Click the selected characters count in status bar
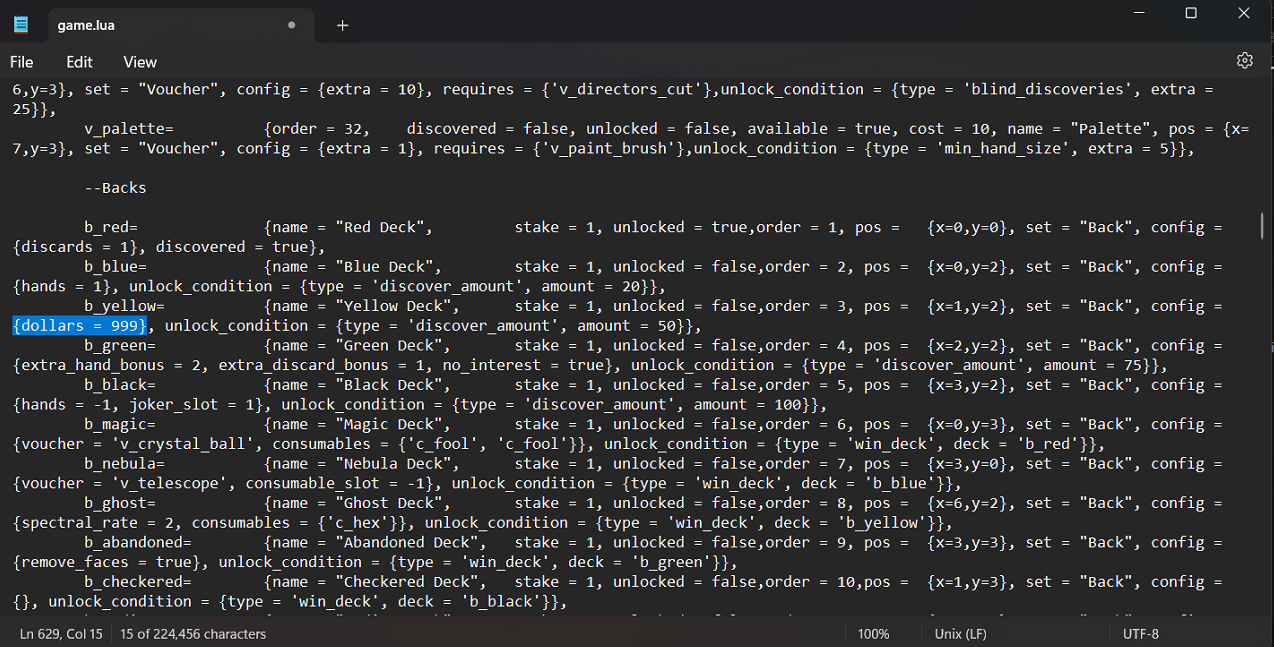This screenshot has width=1274, height=647. [193, 634]
